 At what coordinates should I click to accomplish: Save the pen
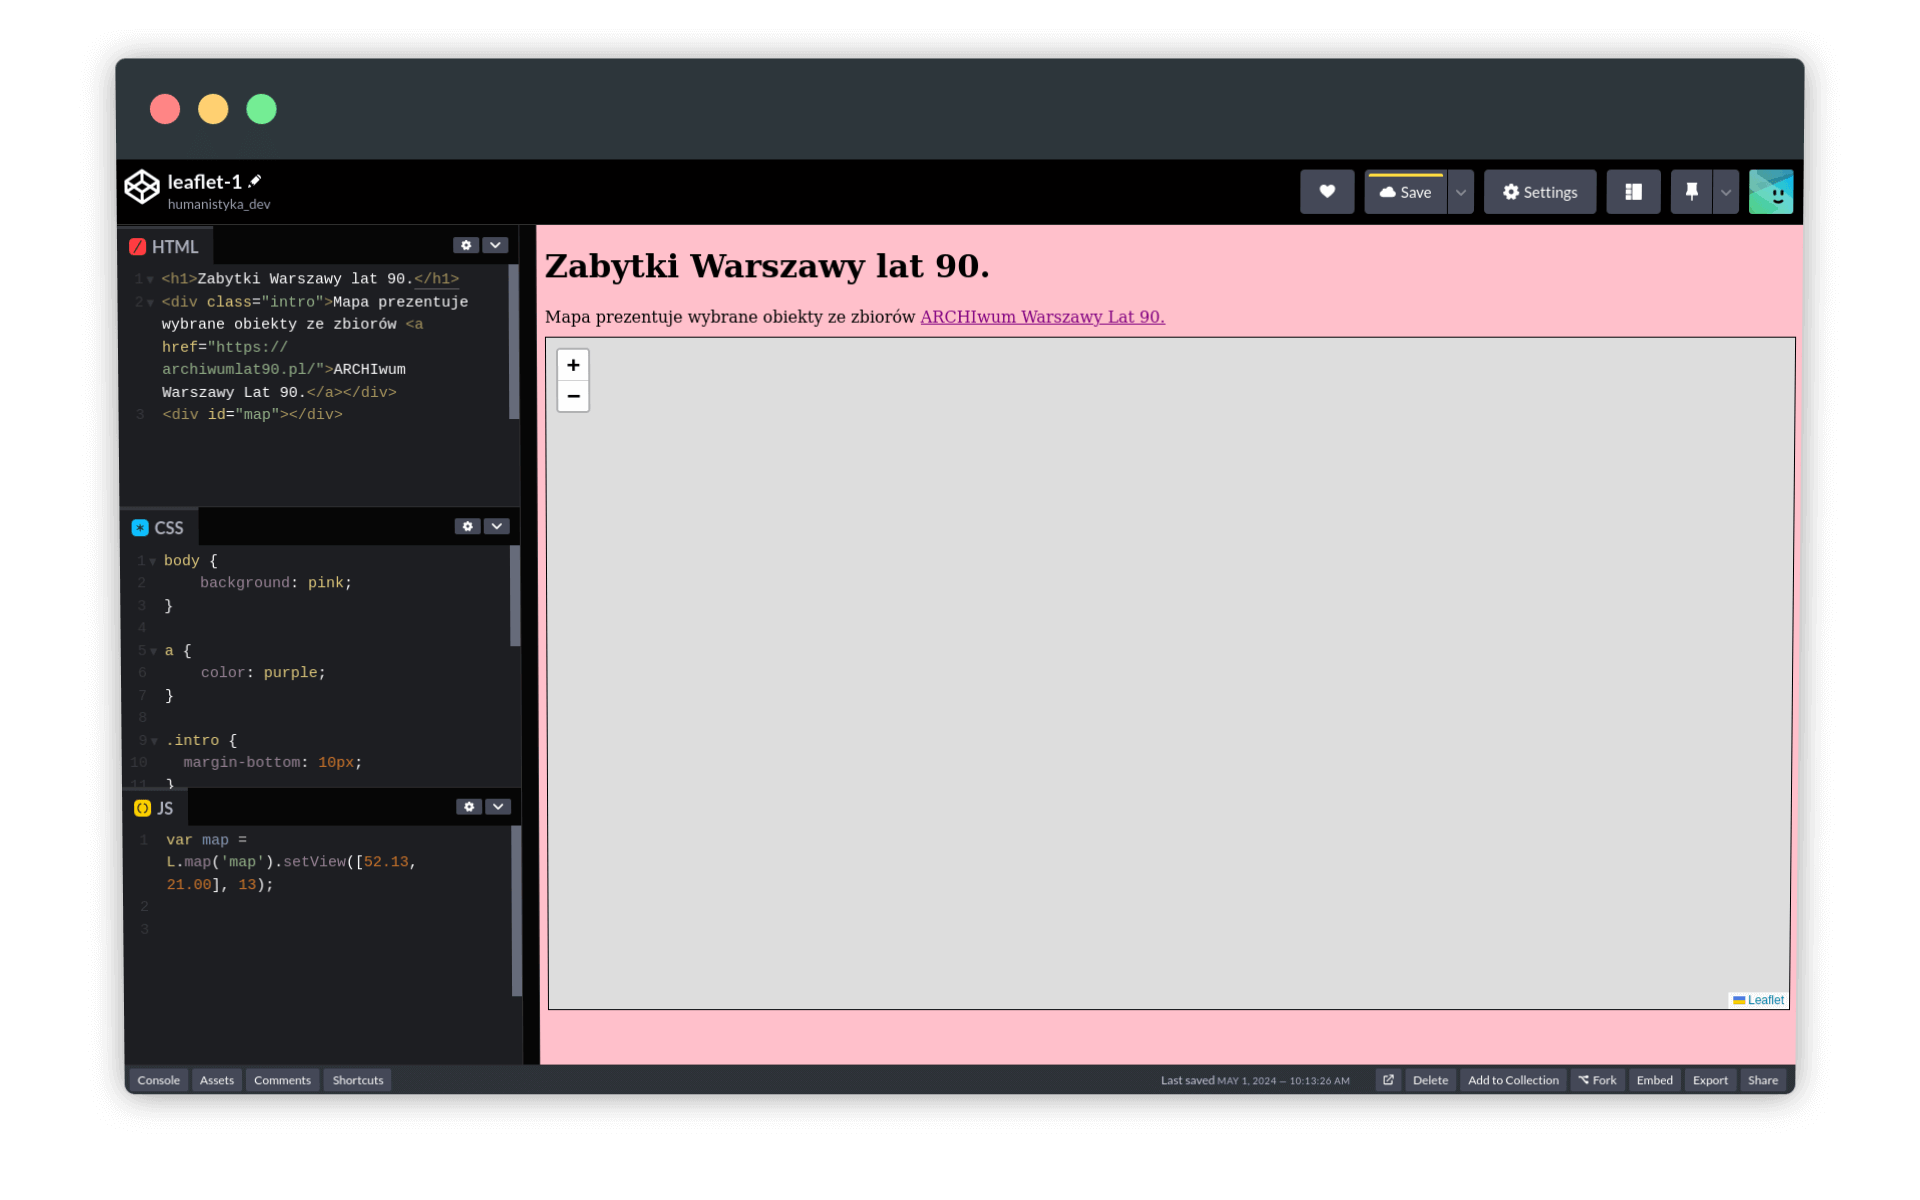pos(1405,192)
